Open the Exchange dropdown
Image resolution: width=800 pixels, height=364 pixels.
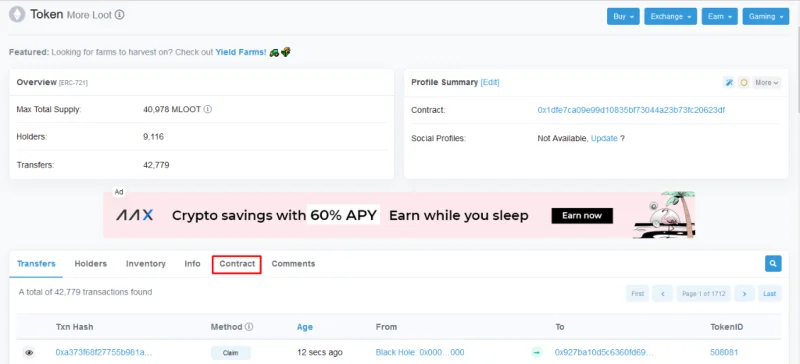670,16
